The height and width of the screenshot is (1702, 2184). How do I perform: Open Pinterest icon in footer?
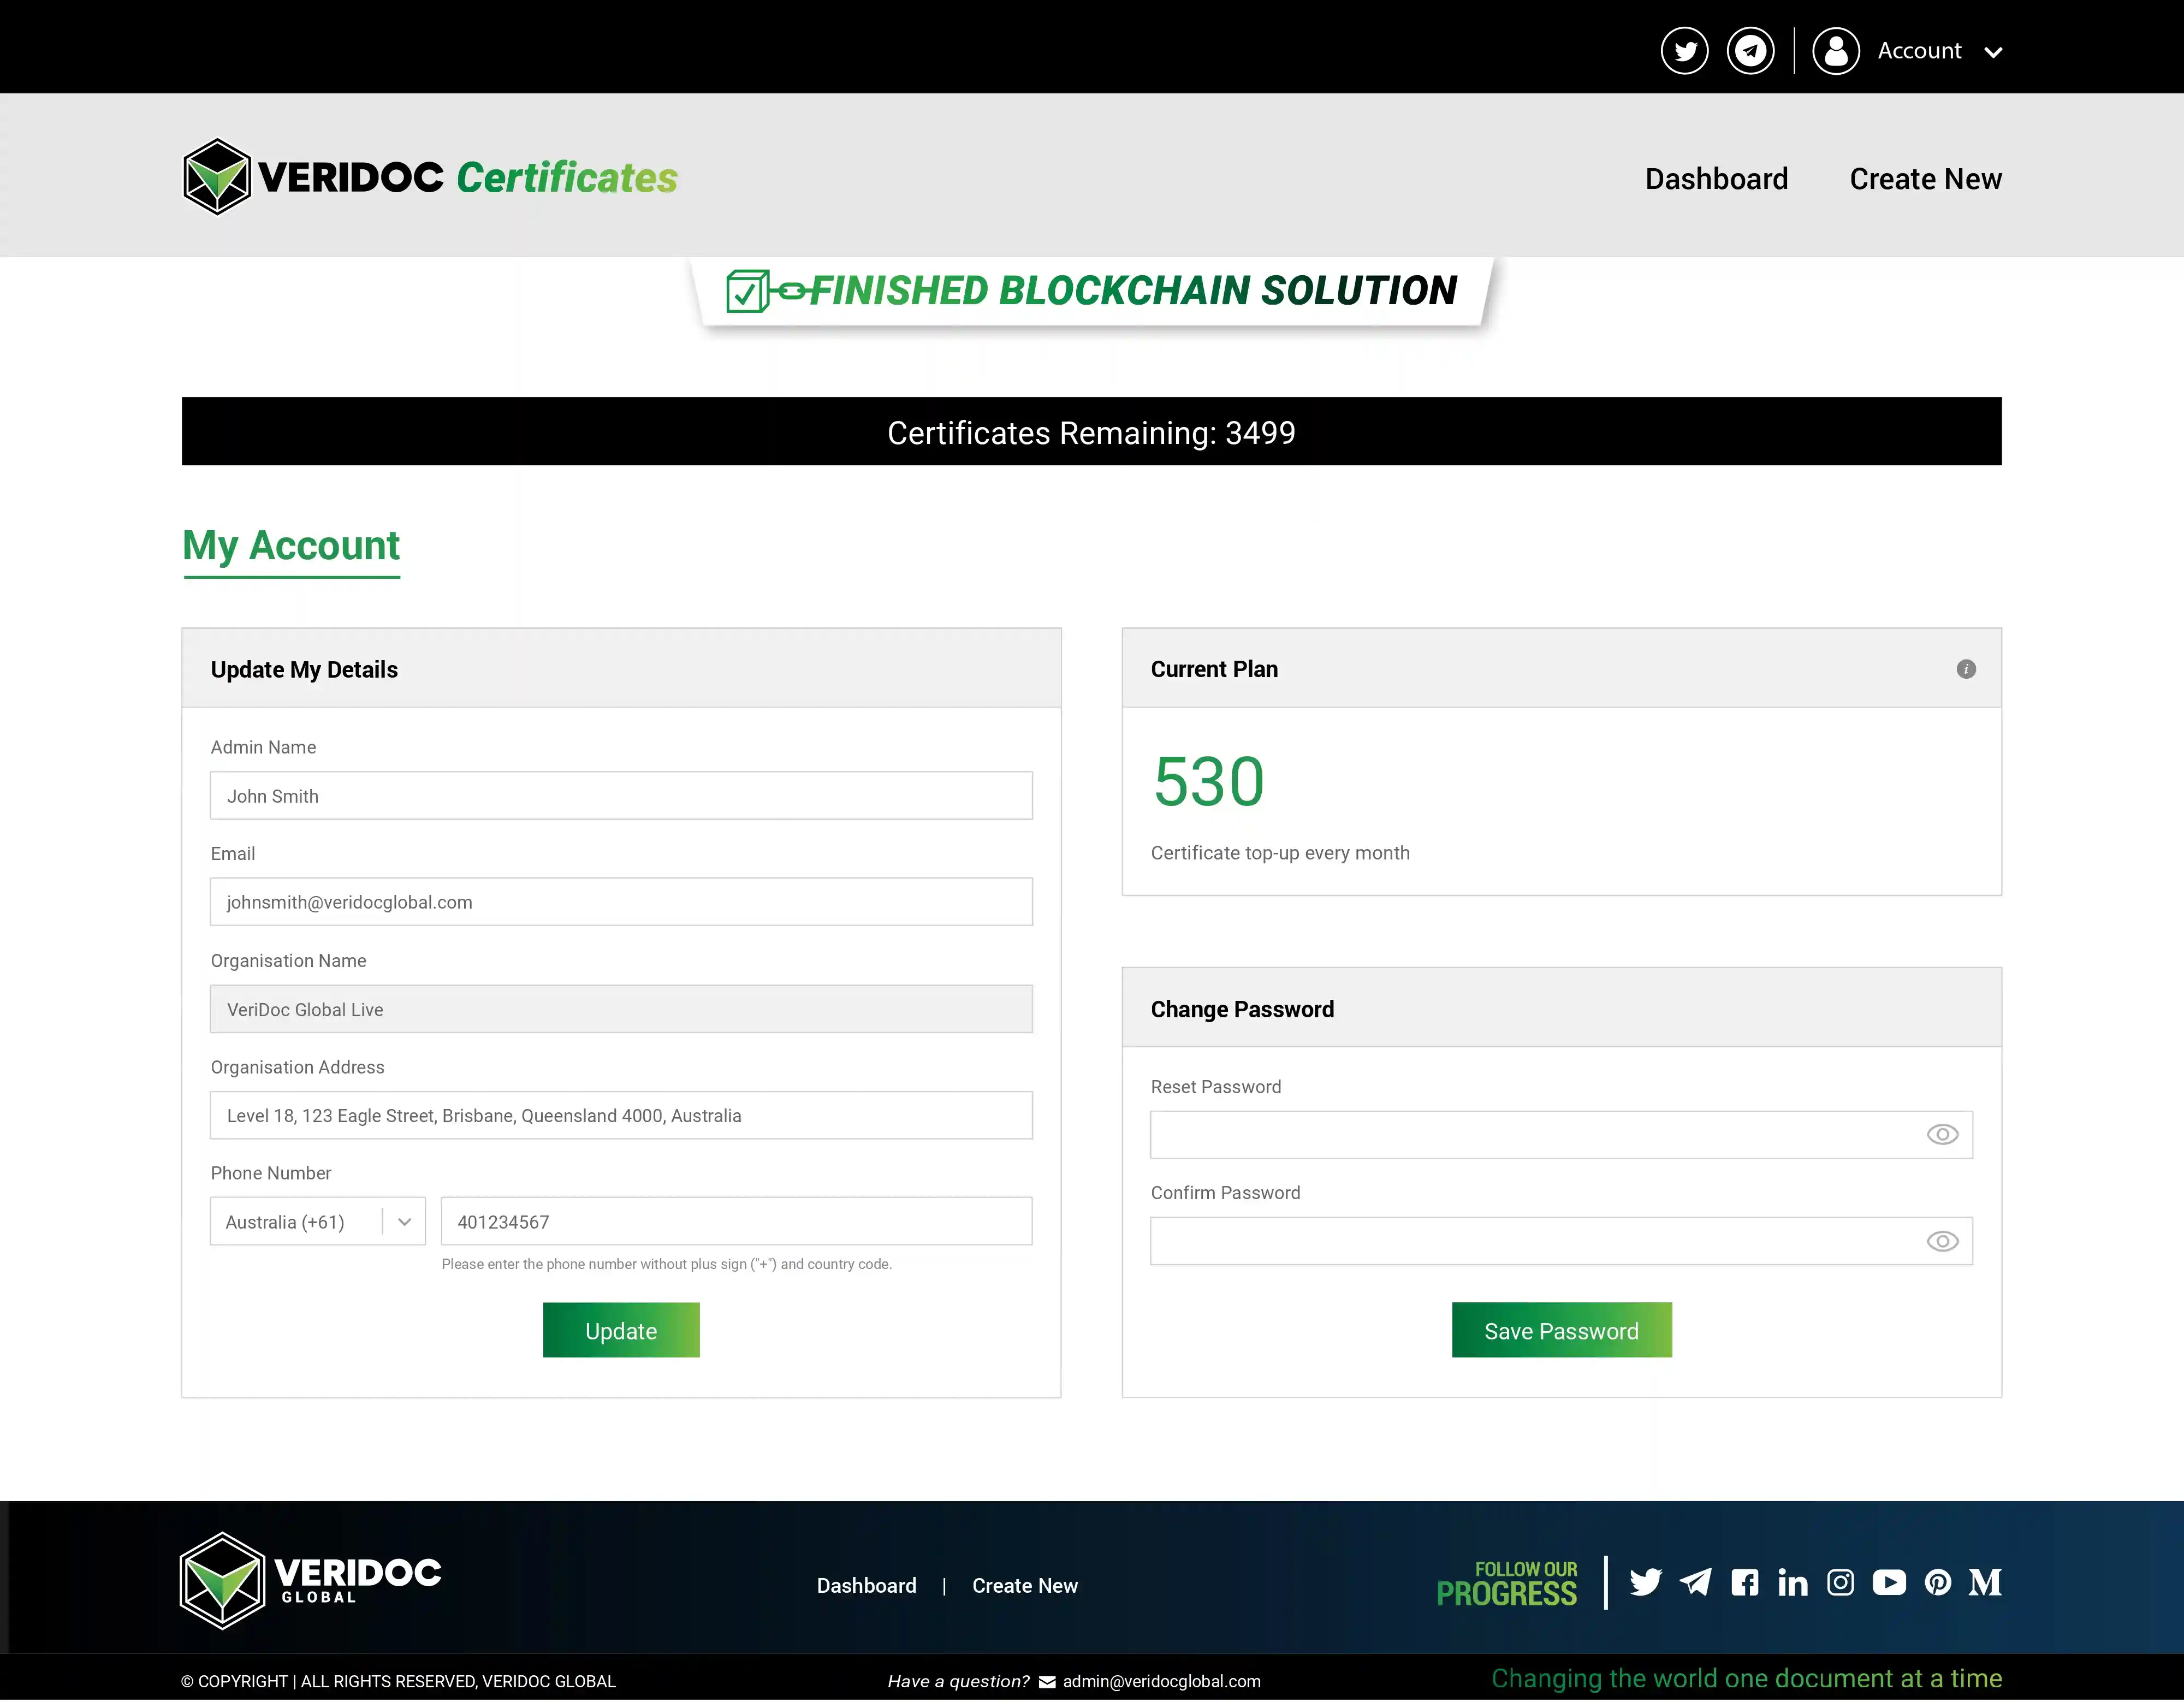[x=1937, y=1582]
